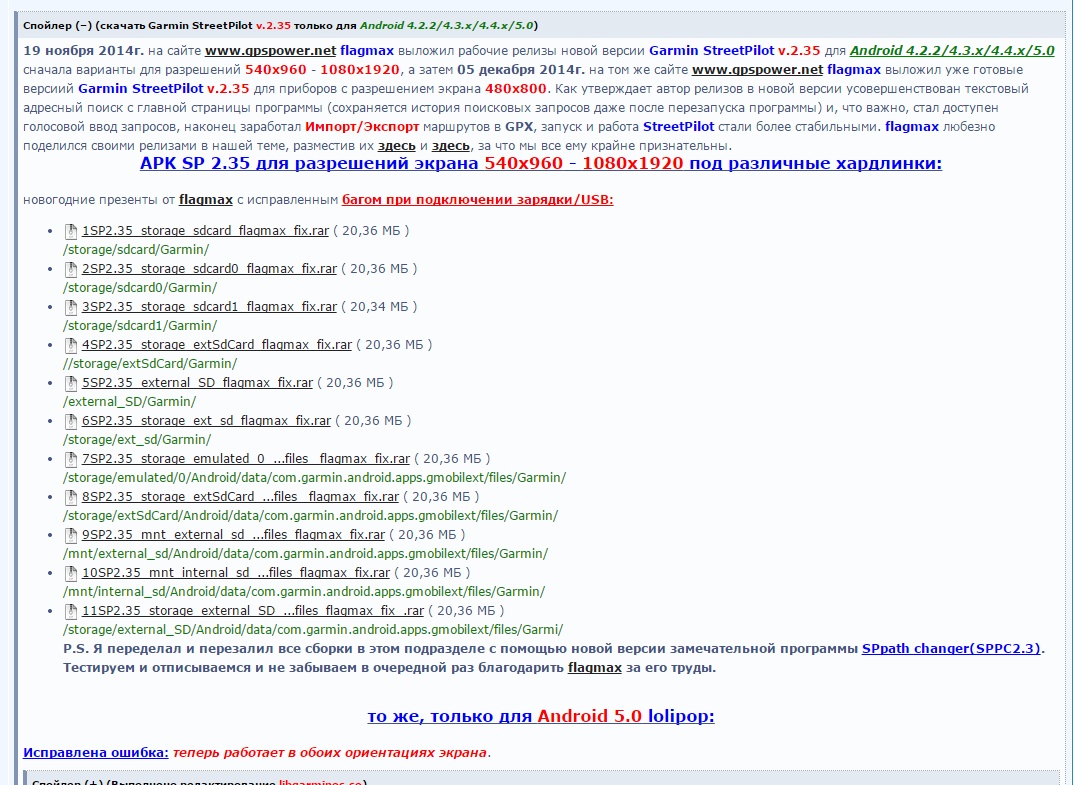Collapse the Garmin StreetPilot v.2.35 spoiler header
1079x785 pixels.
point(540,25)
